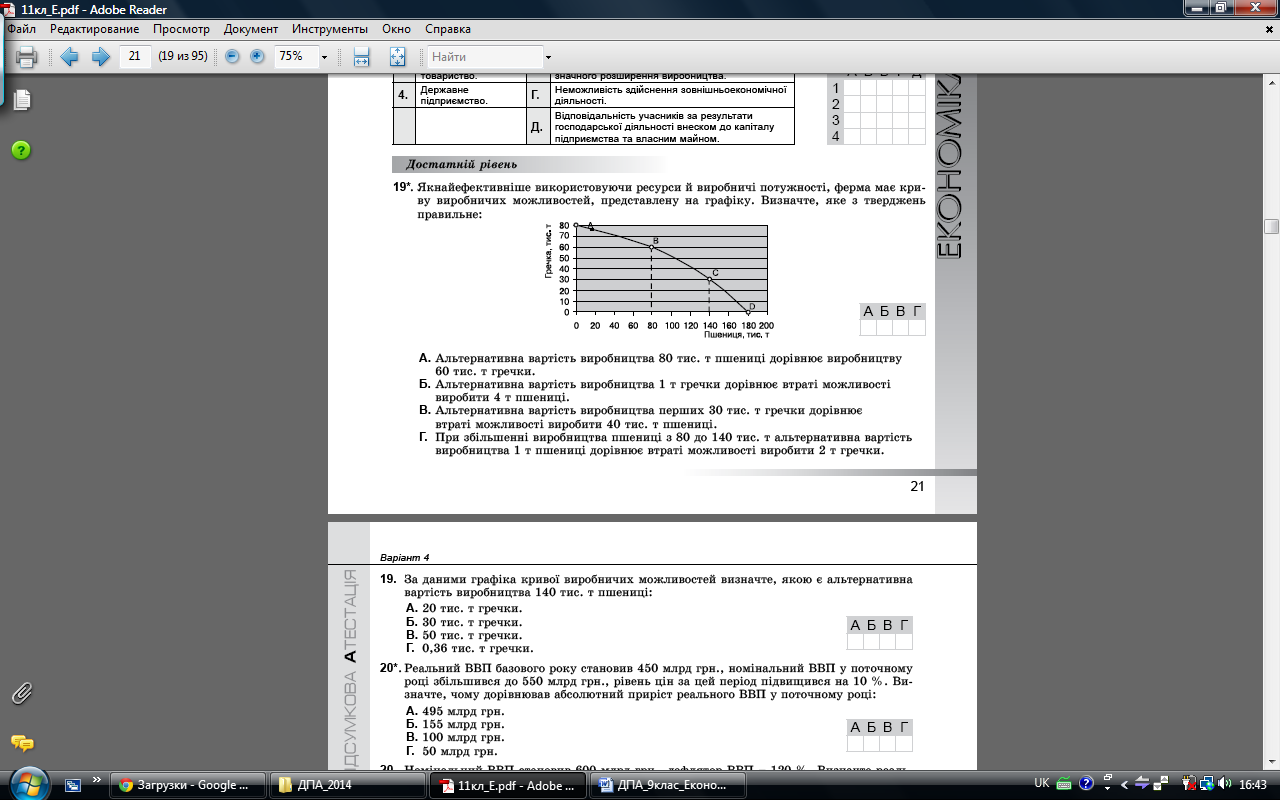Click the keyboard tray icon next to UK
The width and height of the screenshot is (1280, 800).
tap(1064, 784)
